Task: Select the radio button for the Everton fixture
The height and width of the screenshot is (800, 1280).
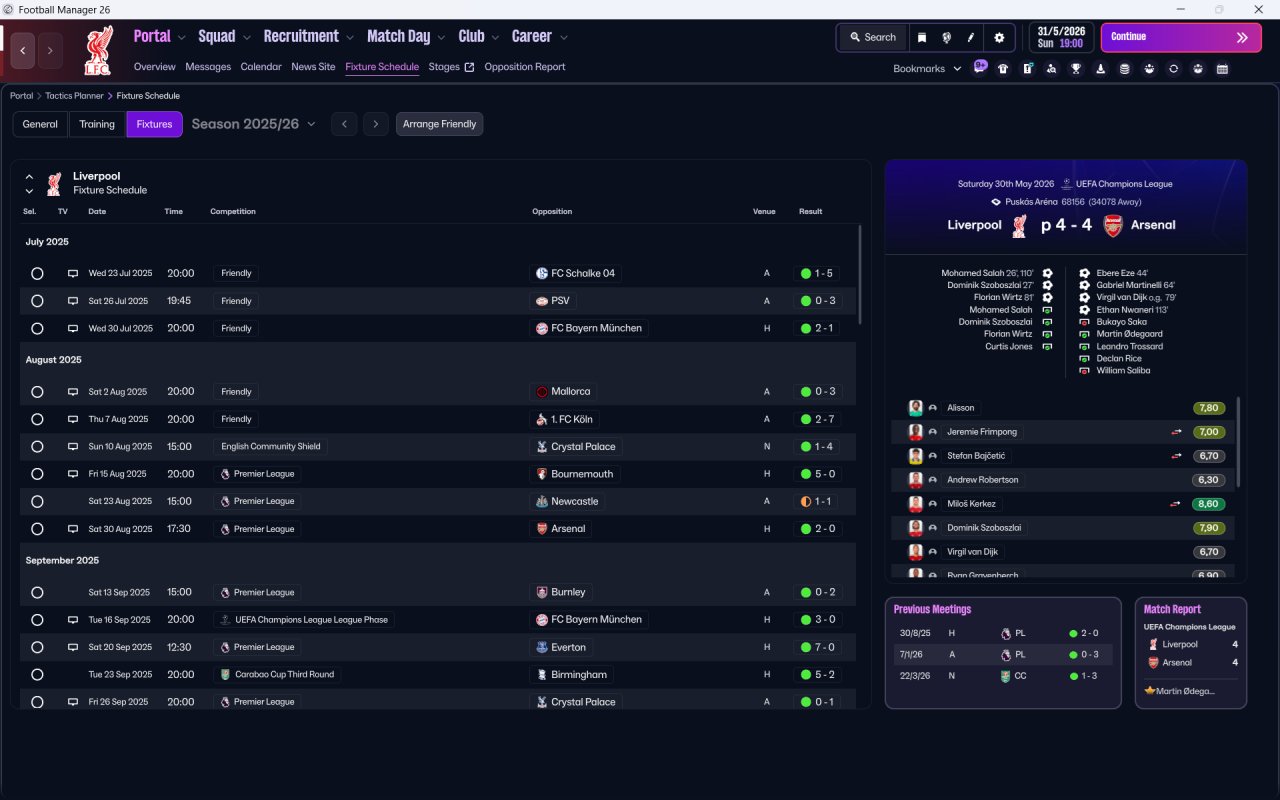Action: point(37,647)
